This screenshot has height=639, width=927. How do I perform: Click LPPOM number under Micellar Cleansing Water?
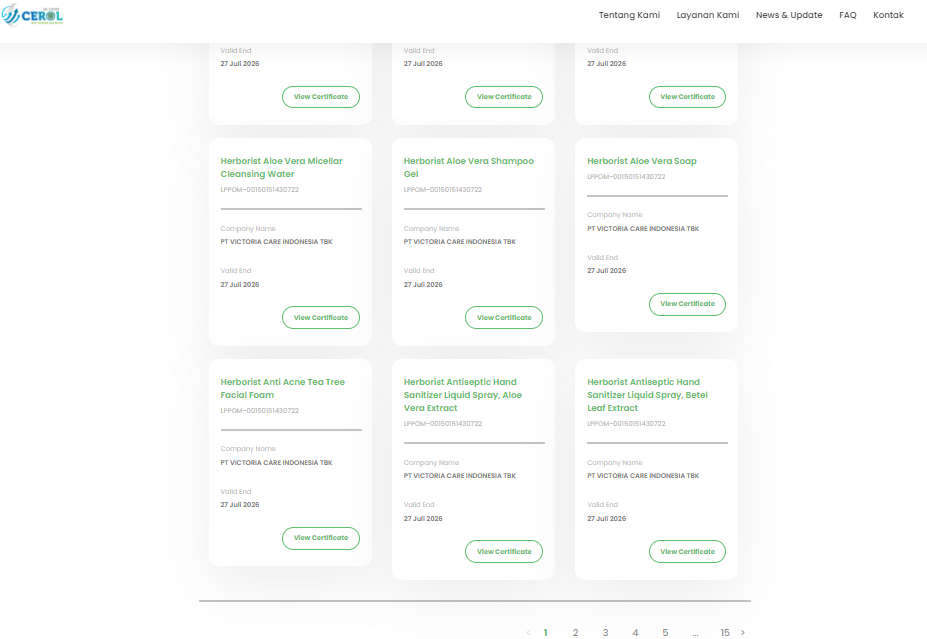(x=260, y=190)
